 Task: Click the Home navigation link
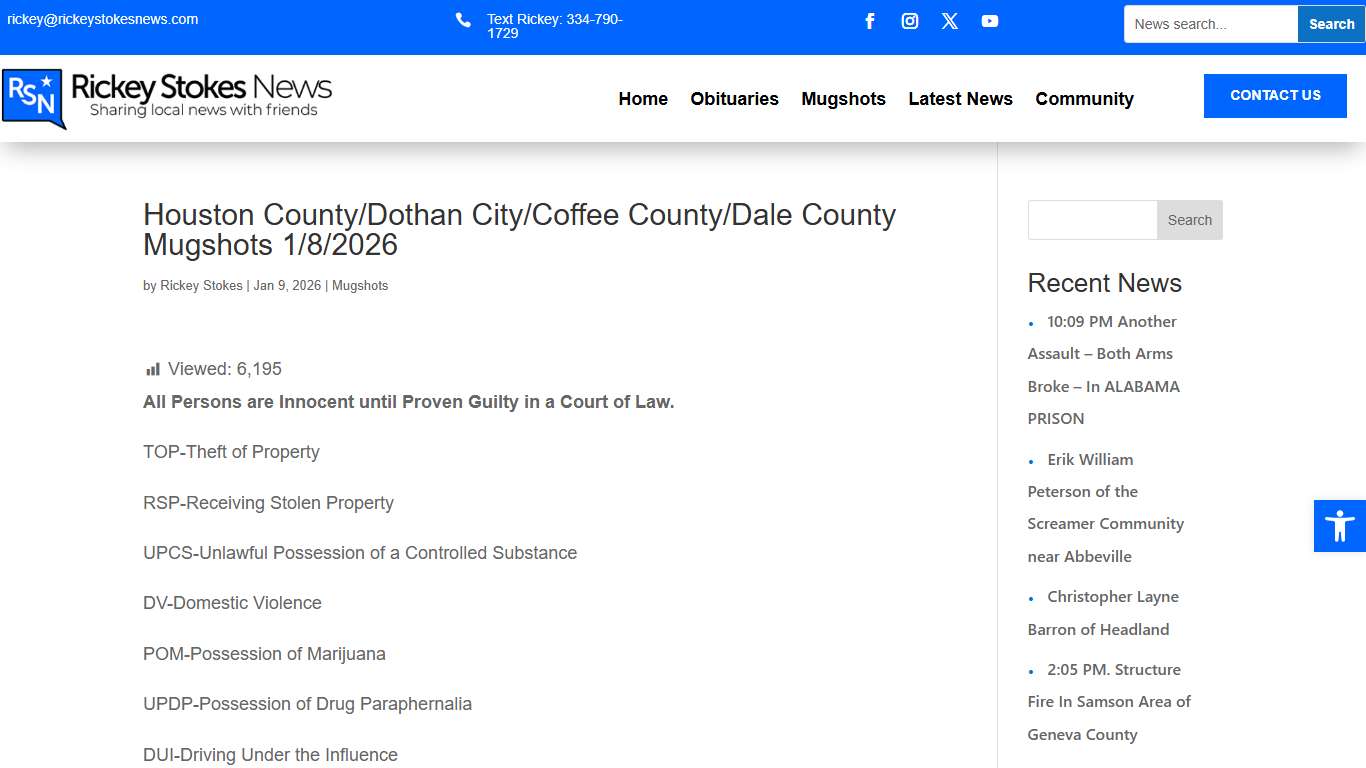click(x=642, y=99)
